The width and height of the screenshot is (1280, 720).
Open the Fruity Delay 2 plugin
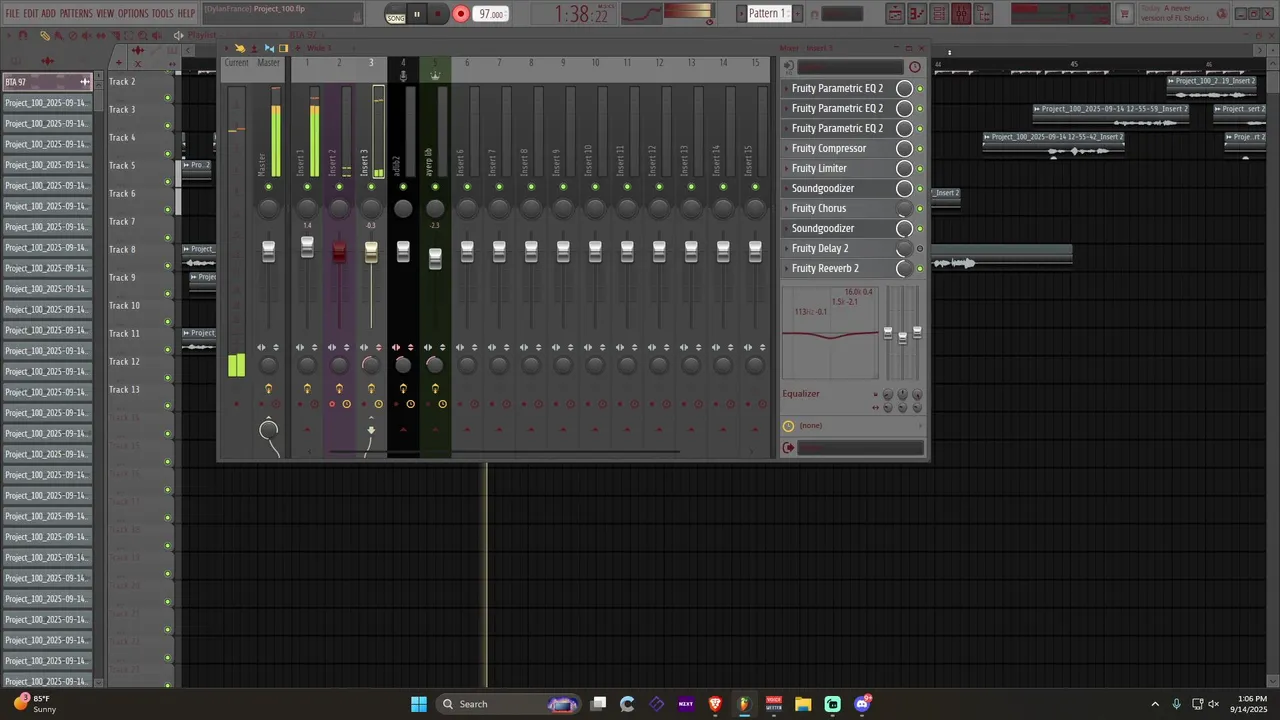[x=820, y=248]
